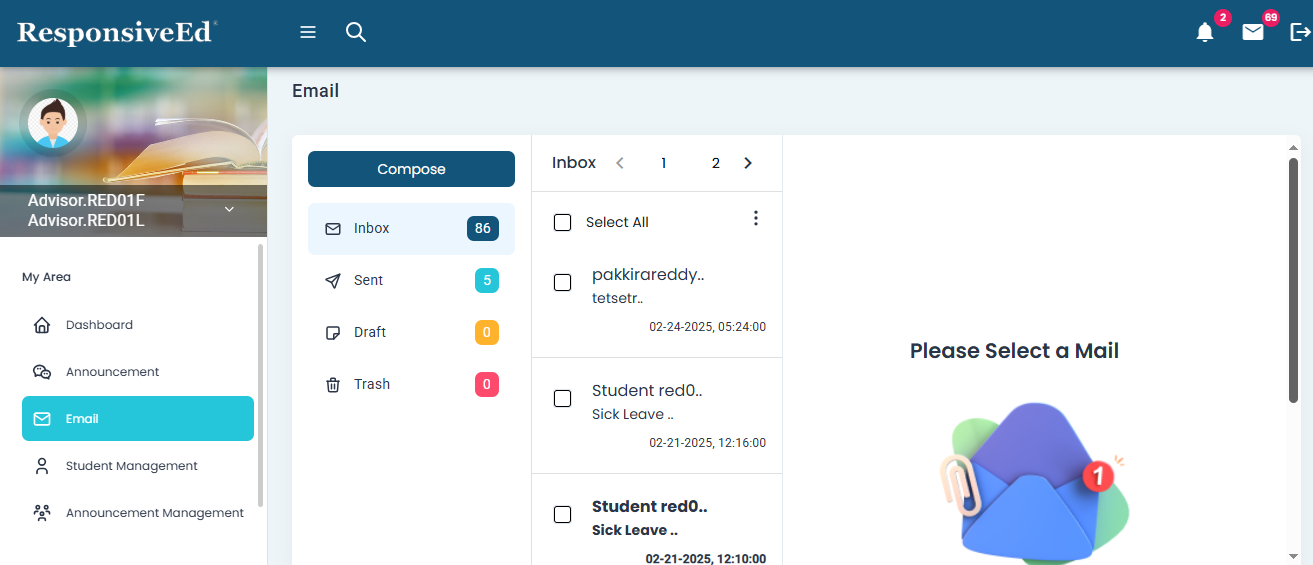Open the notifications bell icon

(x=1205, y=33)
